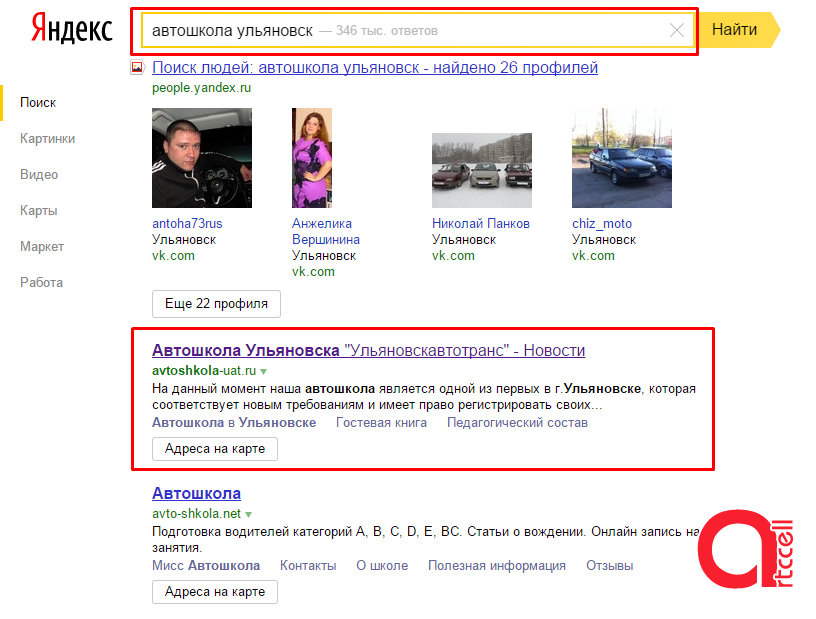816x619 pixels.
Task: Open the Мисс Автошкола sitelink
Action: [x=206, y=565]
